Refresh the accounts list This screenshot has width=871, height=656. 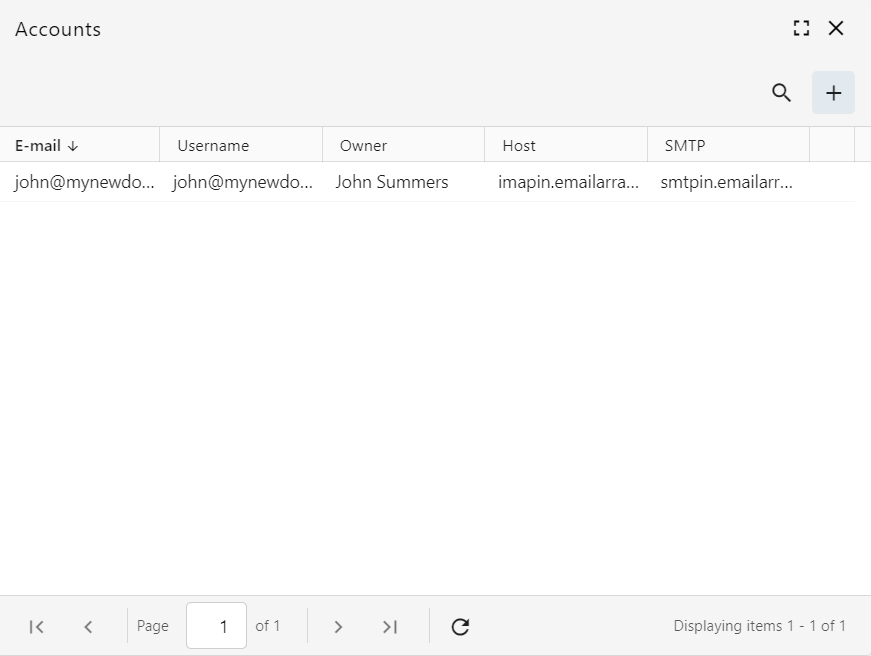tap(459, 626)
